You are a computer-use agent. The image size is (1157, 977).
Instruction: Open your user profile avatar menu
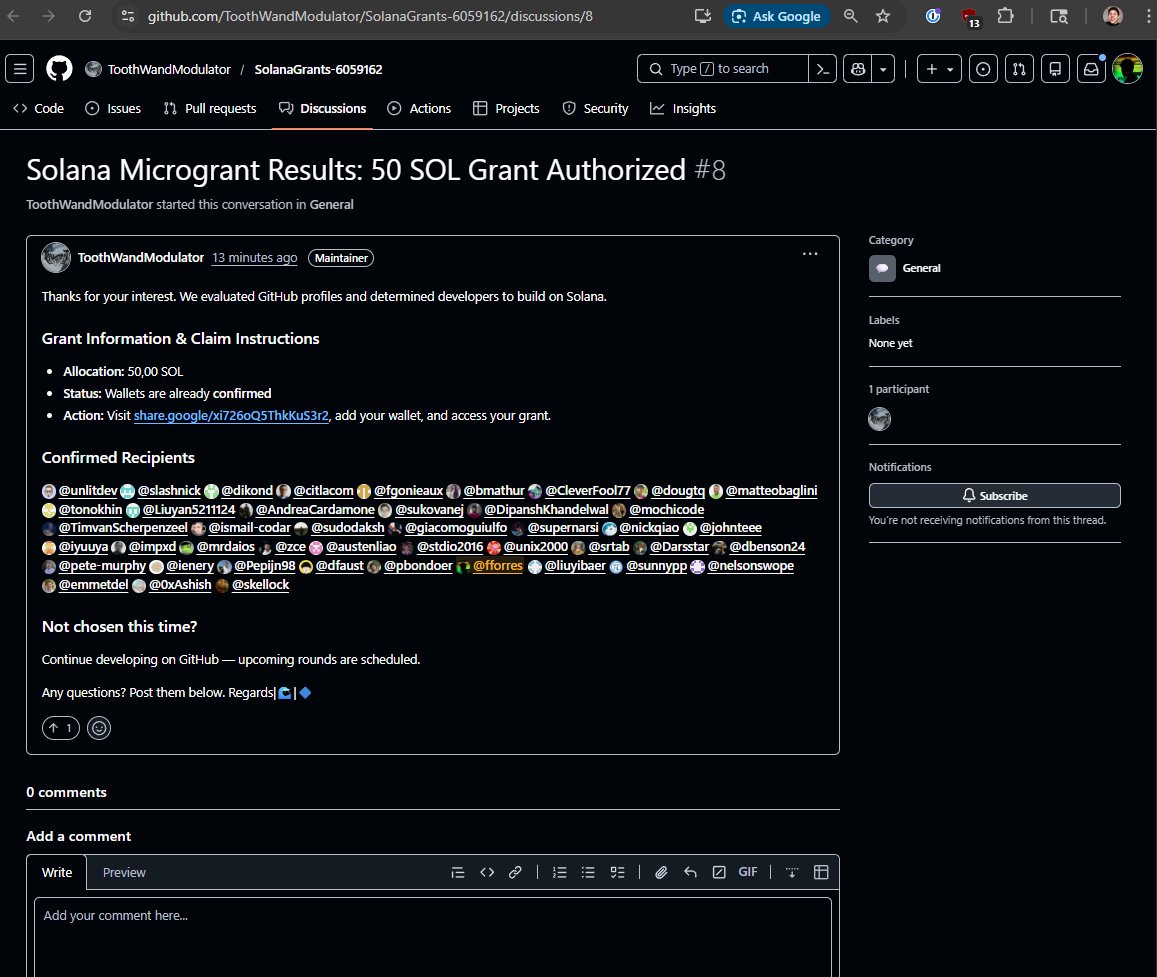click(1127, 69)
